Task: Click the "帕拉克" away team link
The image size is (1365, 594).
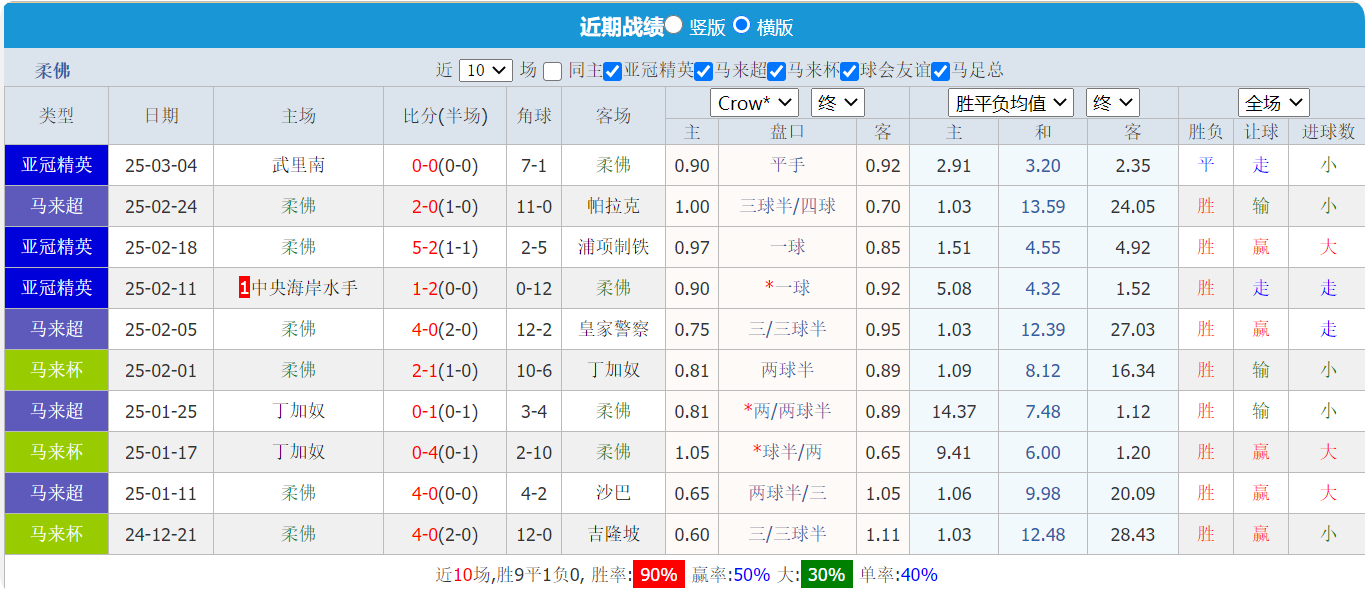Action: pyautogui.click(x=614, y=206)
